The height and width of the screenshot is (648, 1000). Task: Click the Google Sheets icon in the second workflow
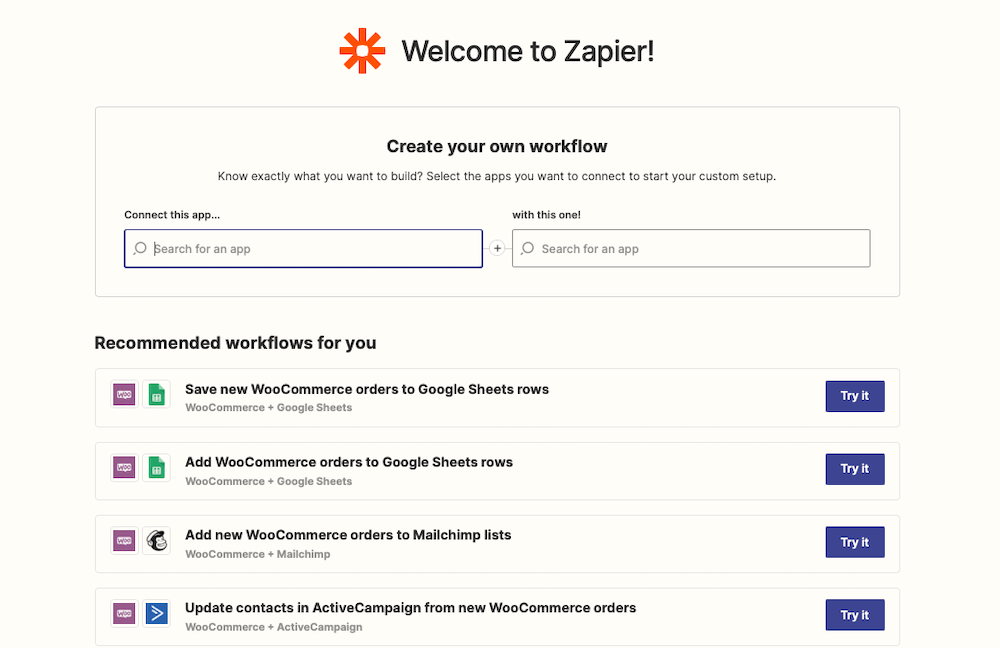click(x=156, y=467)
